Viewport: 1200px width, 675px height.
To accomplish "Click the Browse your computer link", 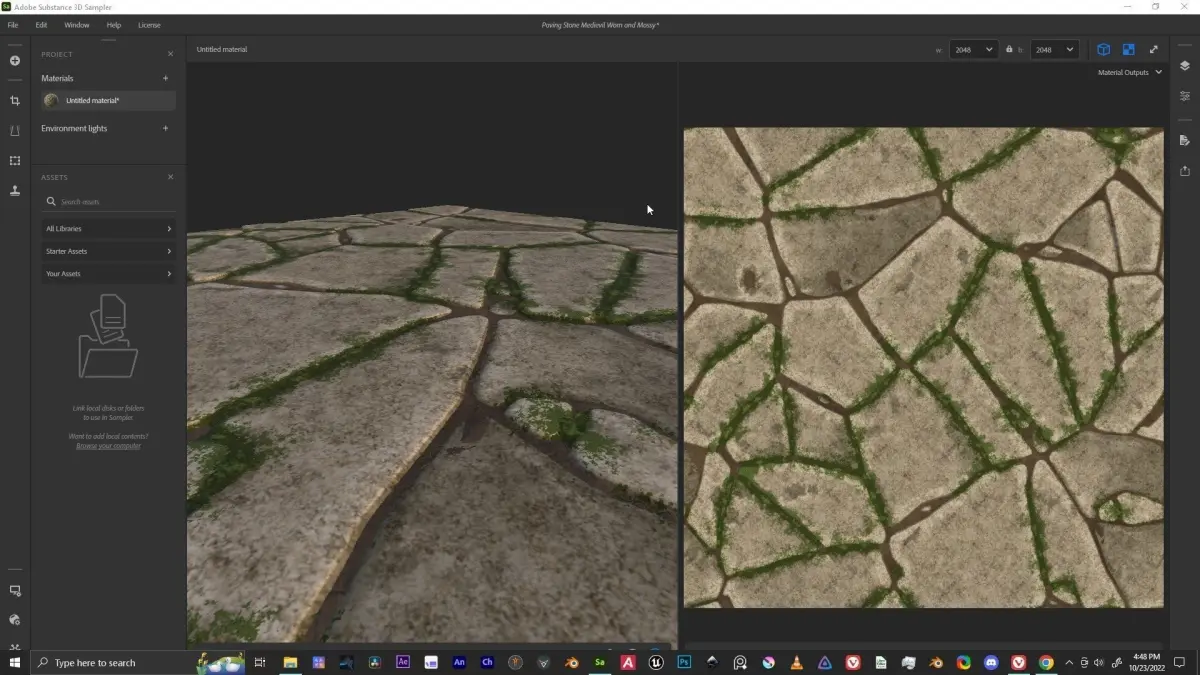I will click(x=109, y=446).
